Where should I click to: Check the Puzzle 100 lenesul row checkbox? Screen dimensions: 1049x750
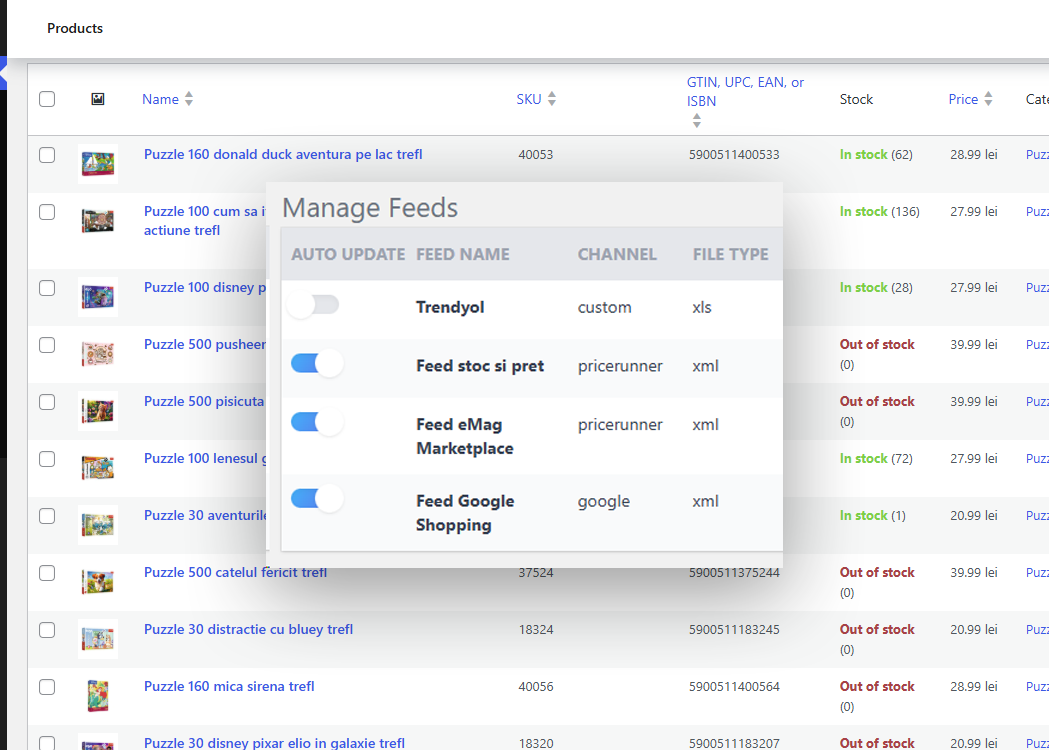[47, 459]
